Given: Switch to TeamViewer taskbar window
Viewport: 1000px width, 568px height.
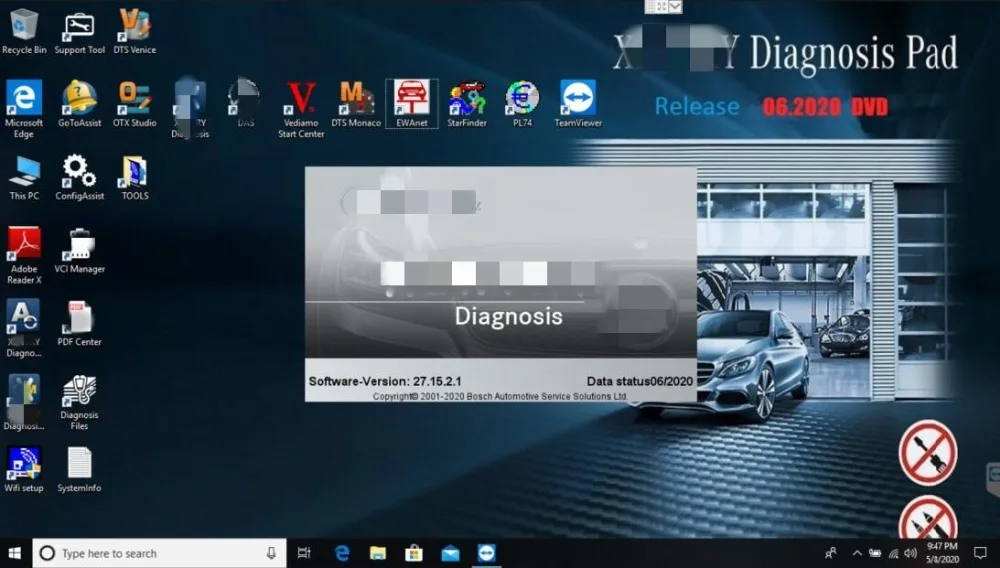Looking at the screenshot, I should 486,553.
